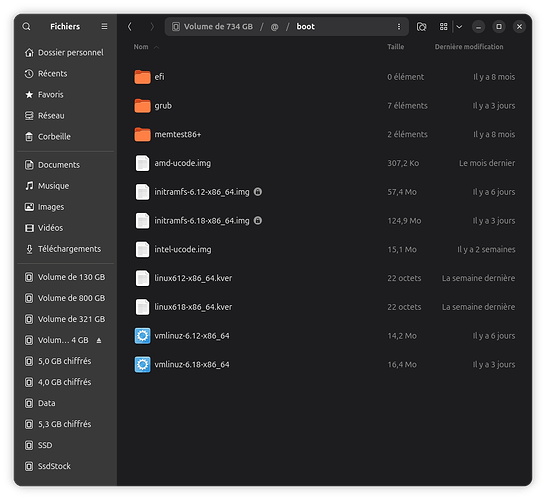Viewport: 546px width, 500px height.
Task: Sort by Taille column header
Action: coord(396,47)
